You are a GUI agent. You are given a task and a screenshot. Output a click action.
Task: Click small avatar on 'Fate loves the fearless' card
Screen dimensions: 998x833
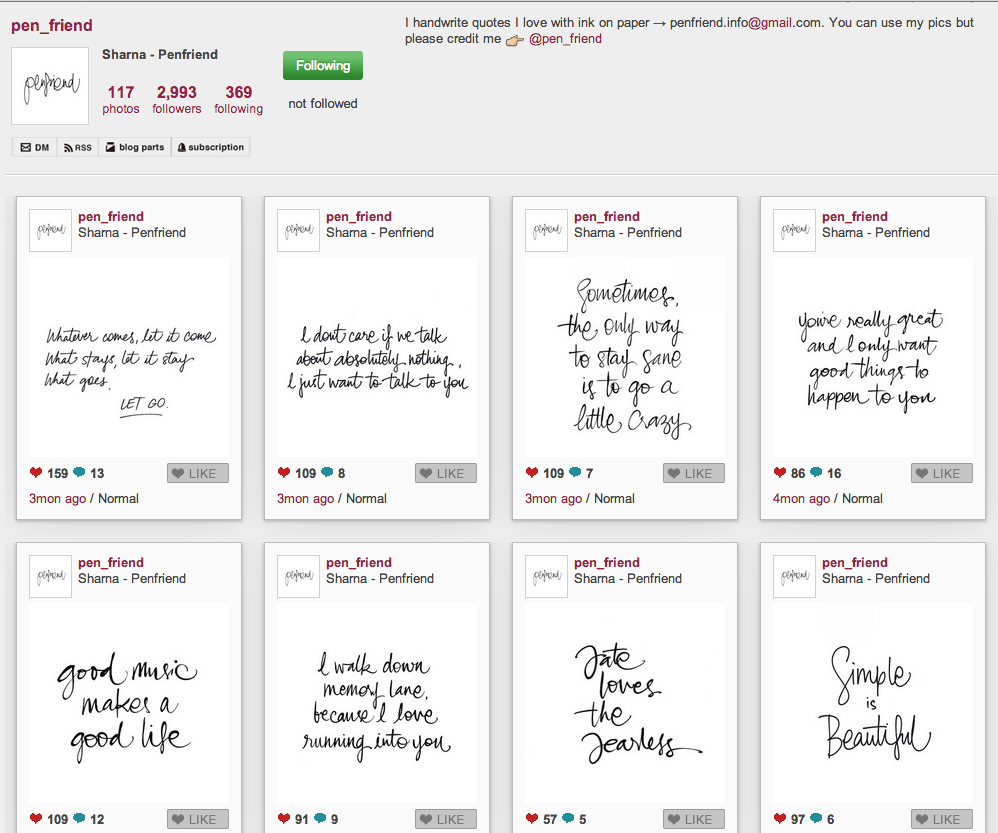click(546, 577)
